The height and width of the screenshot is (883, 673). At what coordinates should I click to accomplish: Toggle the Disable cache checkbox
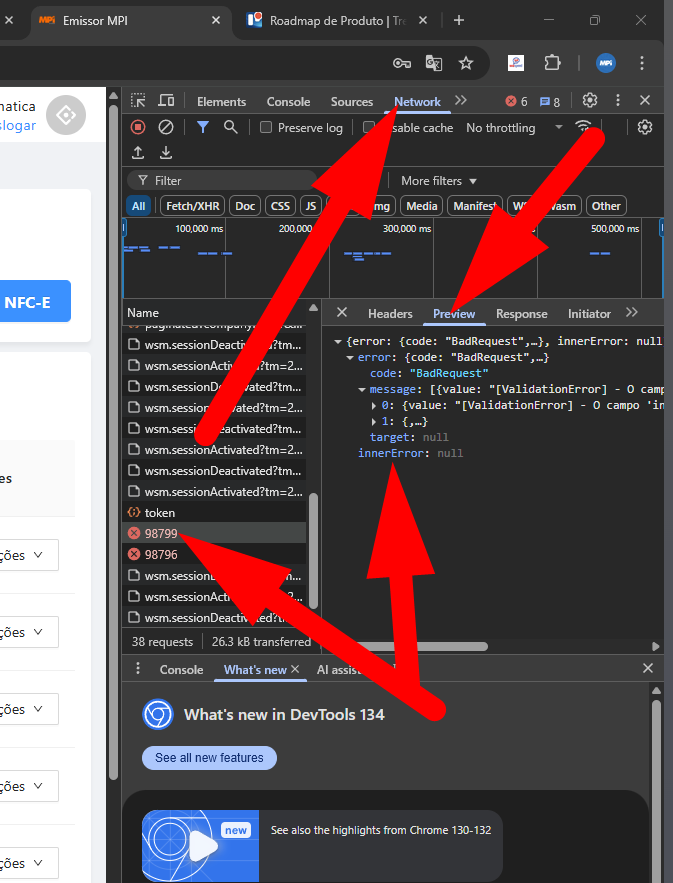click(x=369, y=128)
